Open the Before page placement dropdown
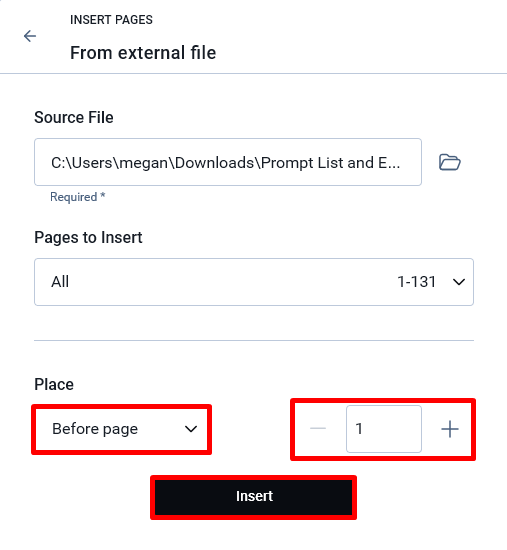The height and width of the screenshot is (550, 507). pos(121,429)
